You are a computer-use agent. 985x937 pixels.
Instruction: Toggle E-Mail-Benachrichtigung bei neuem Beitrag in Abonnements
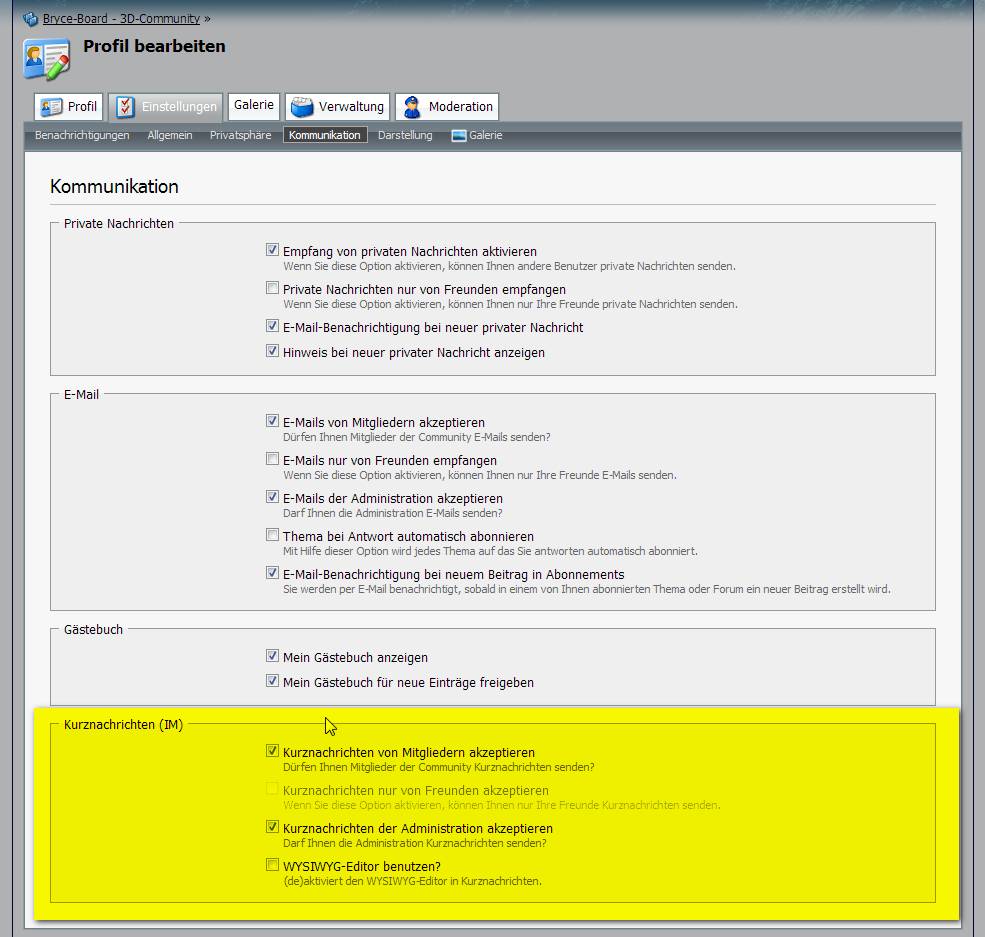coord(272,573)
